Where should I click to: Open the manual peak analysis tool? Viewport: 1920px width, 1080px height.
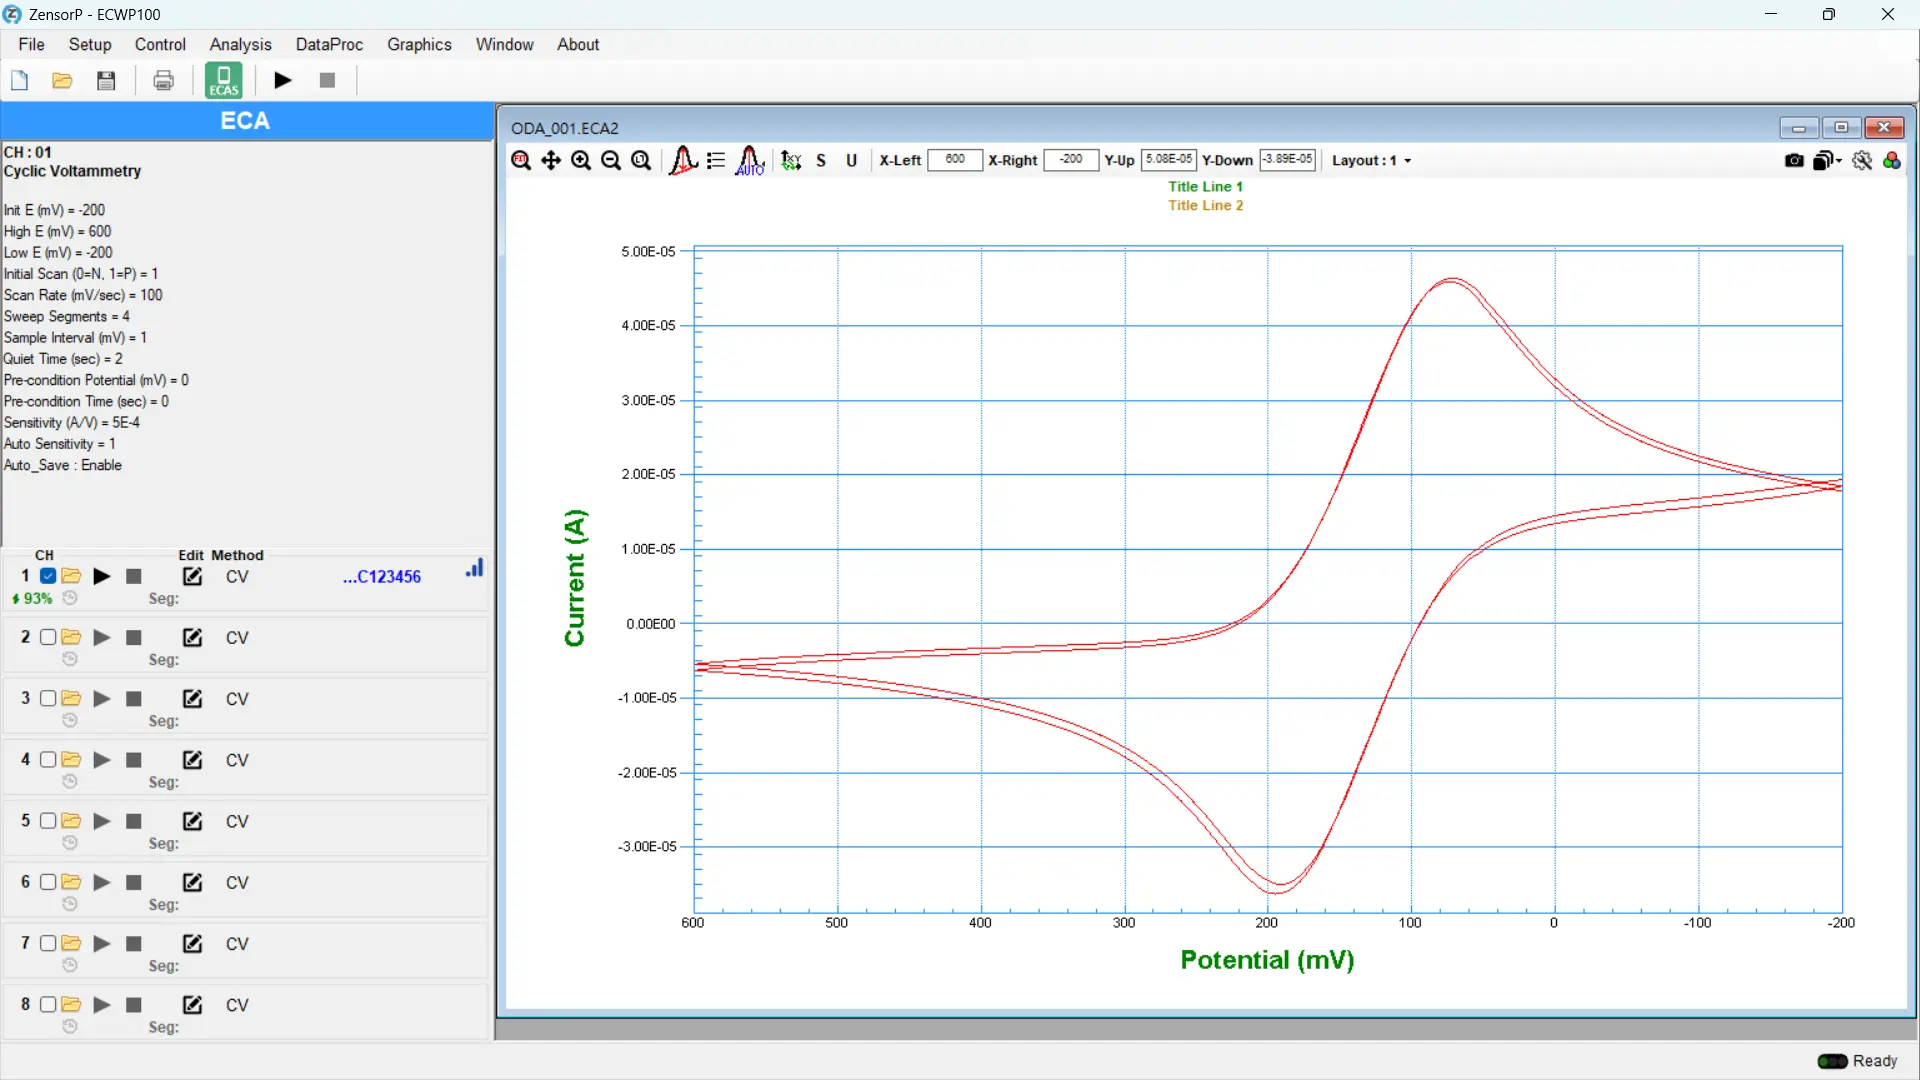click(684, 160)
